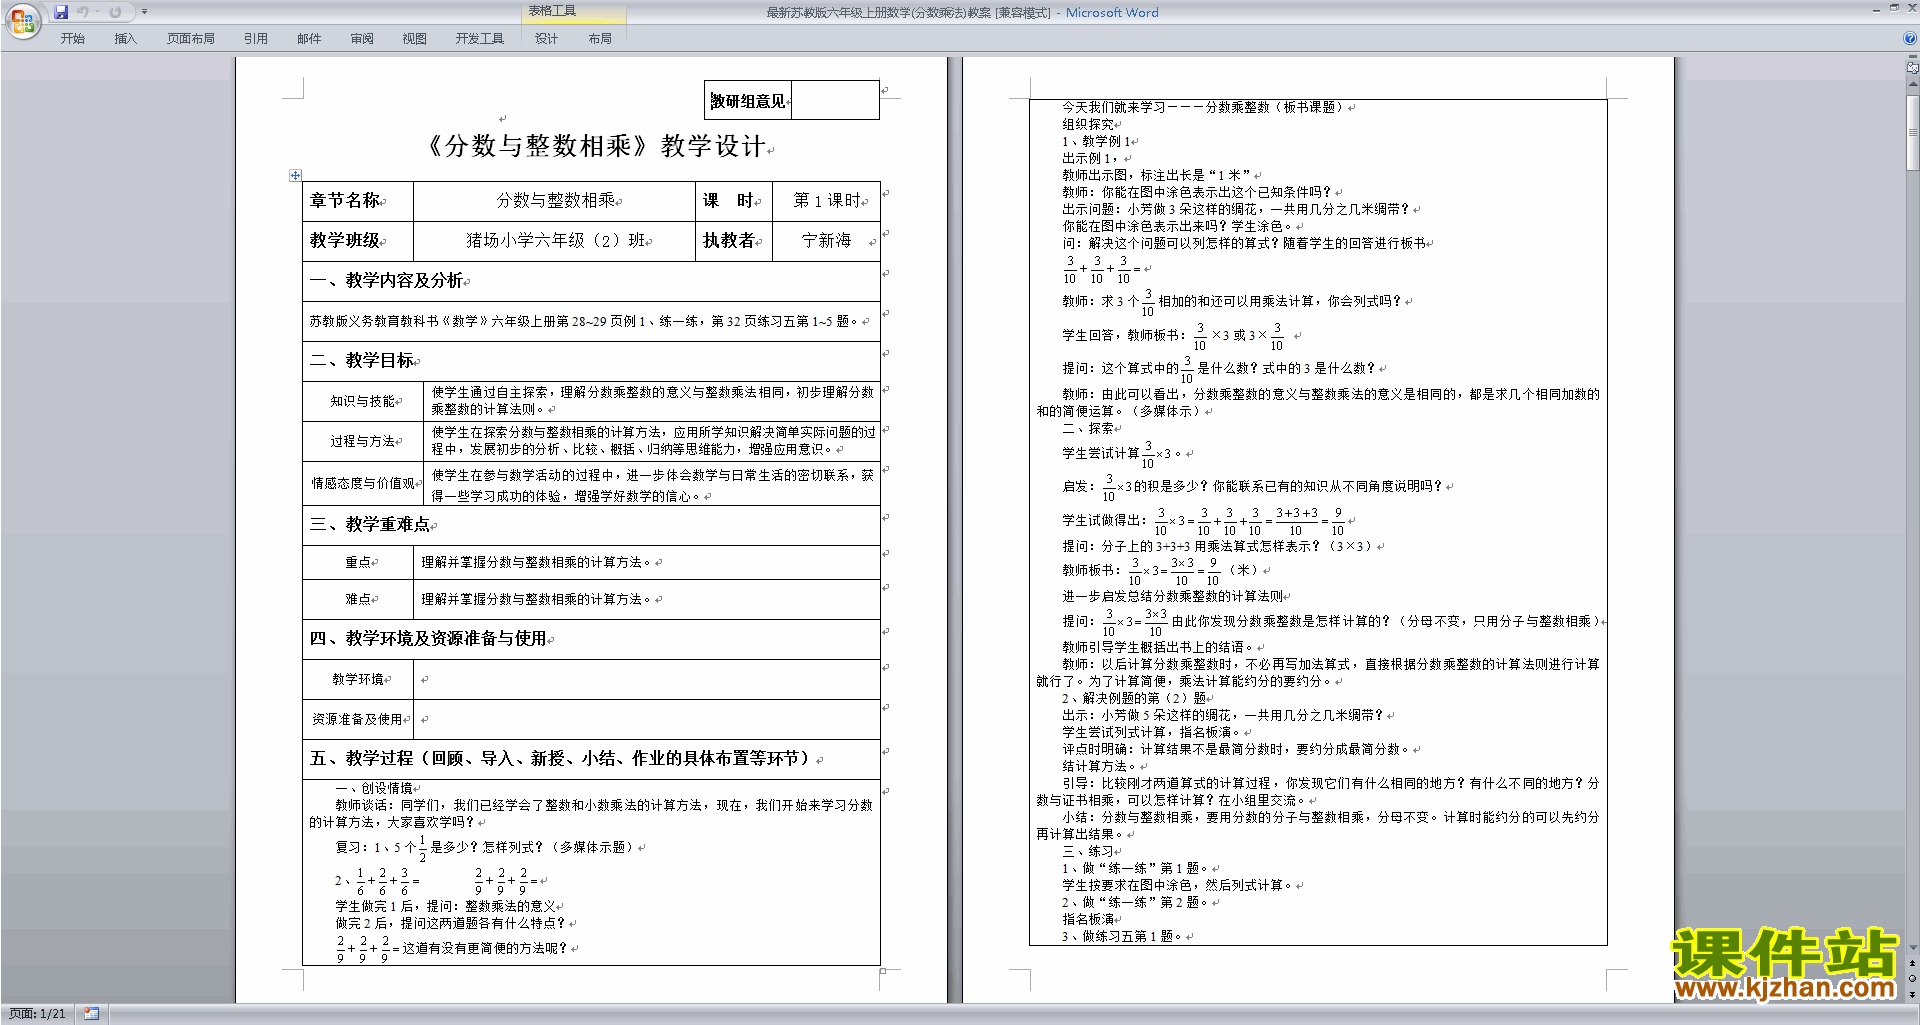Open the 邮件 ribbon tab
The image size is (1920, 1025).
pyautogui.click(x=309, y=38)
